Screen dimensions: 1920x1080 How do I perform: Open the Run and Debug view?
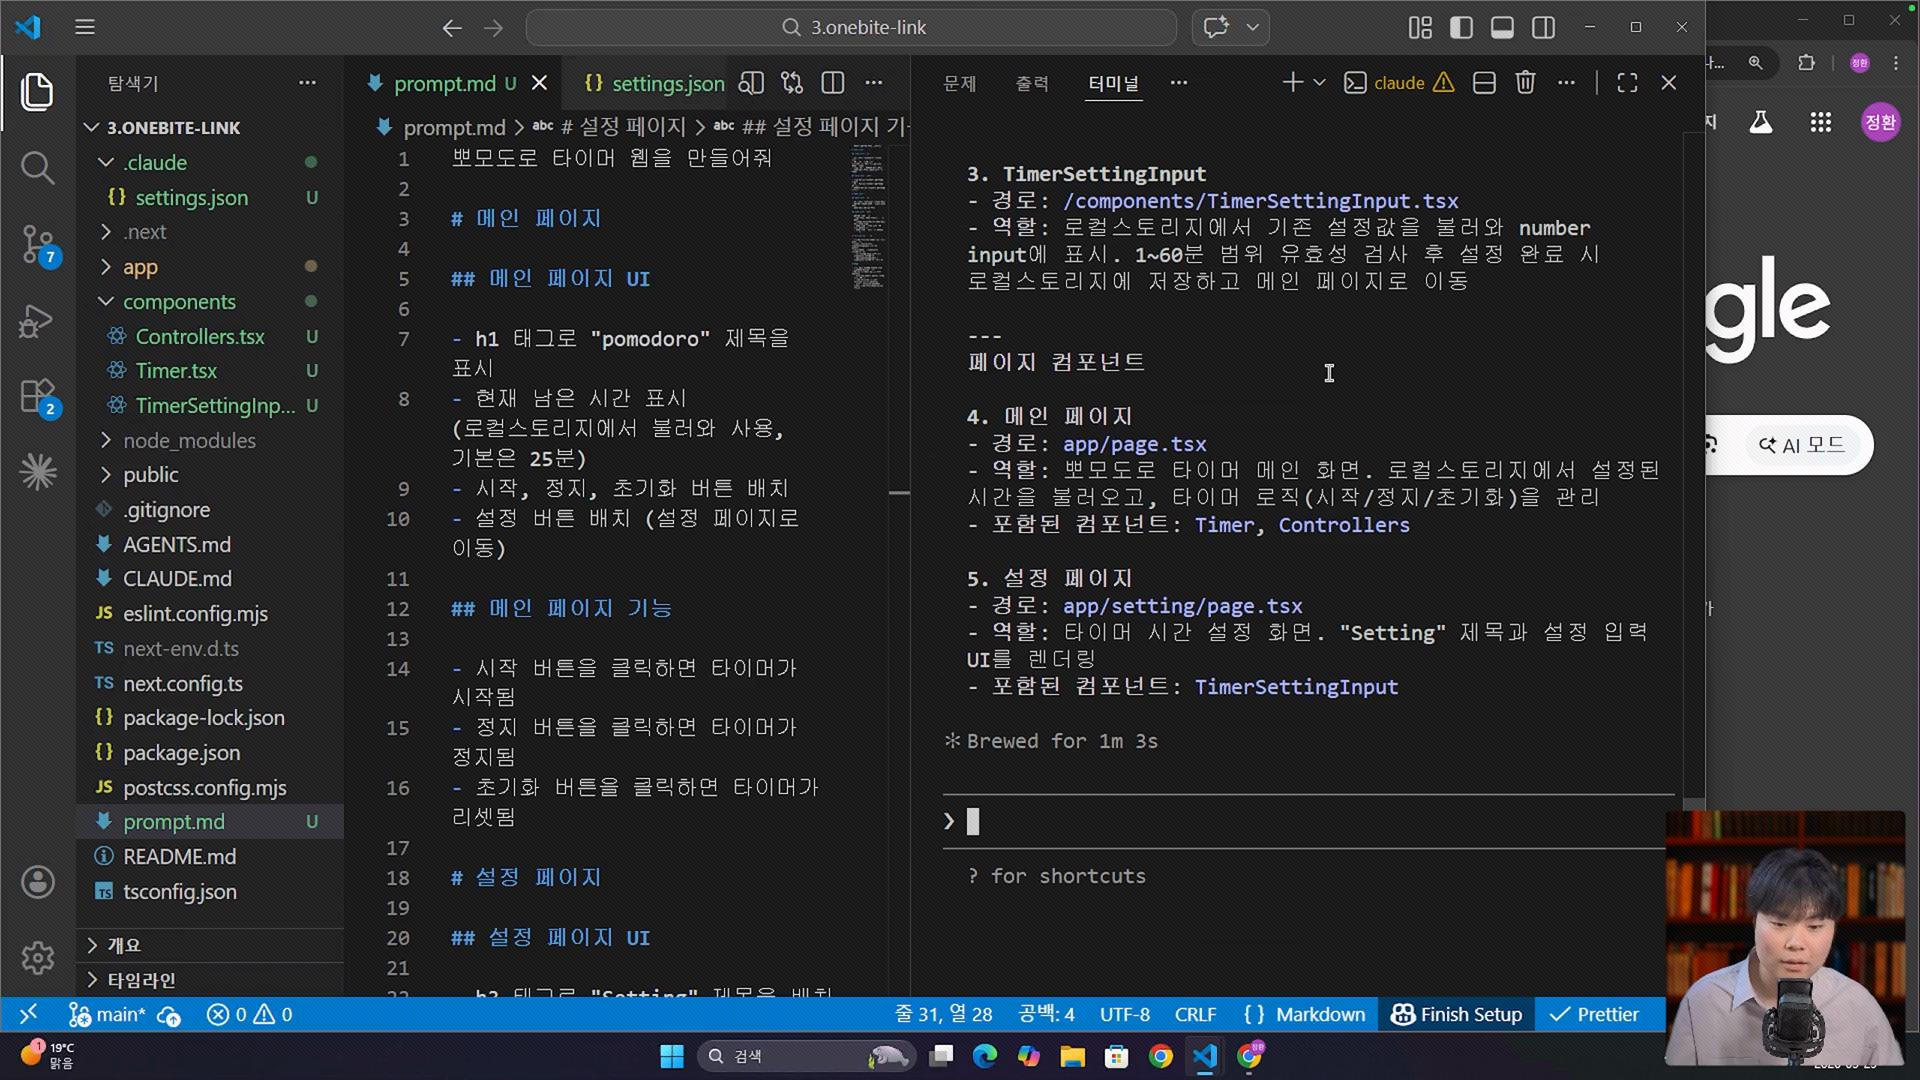[37, 321]
